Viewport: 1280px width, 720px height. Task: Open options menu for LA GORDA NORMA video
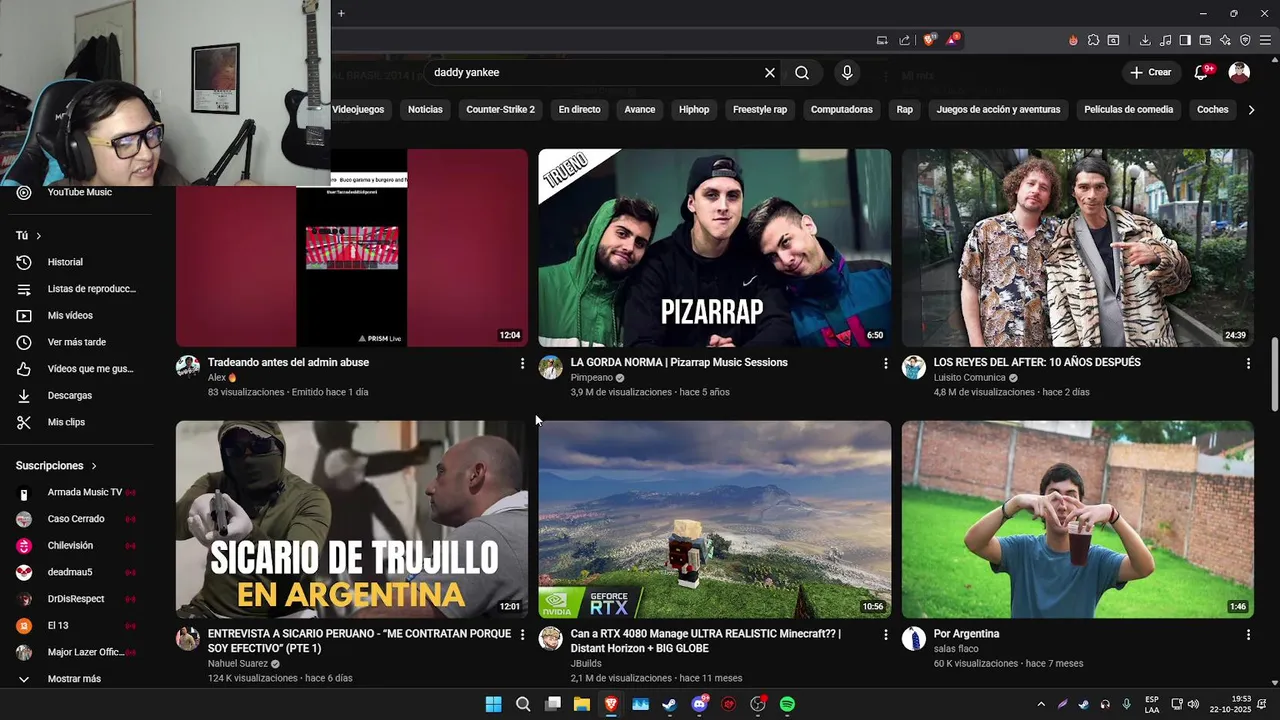(x=885, y=364)
